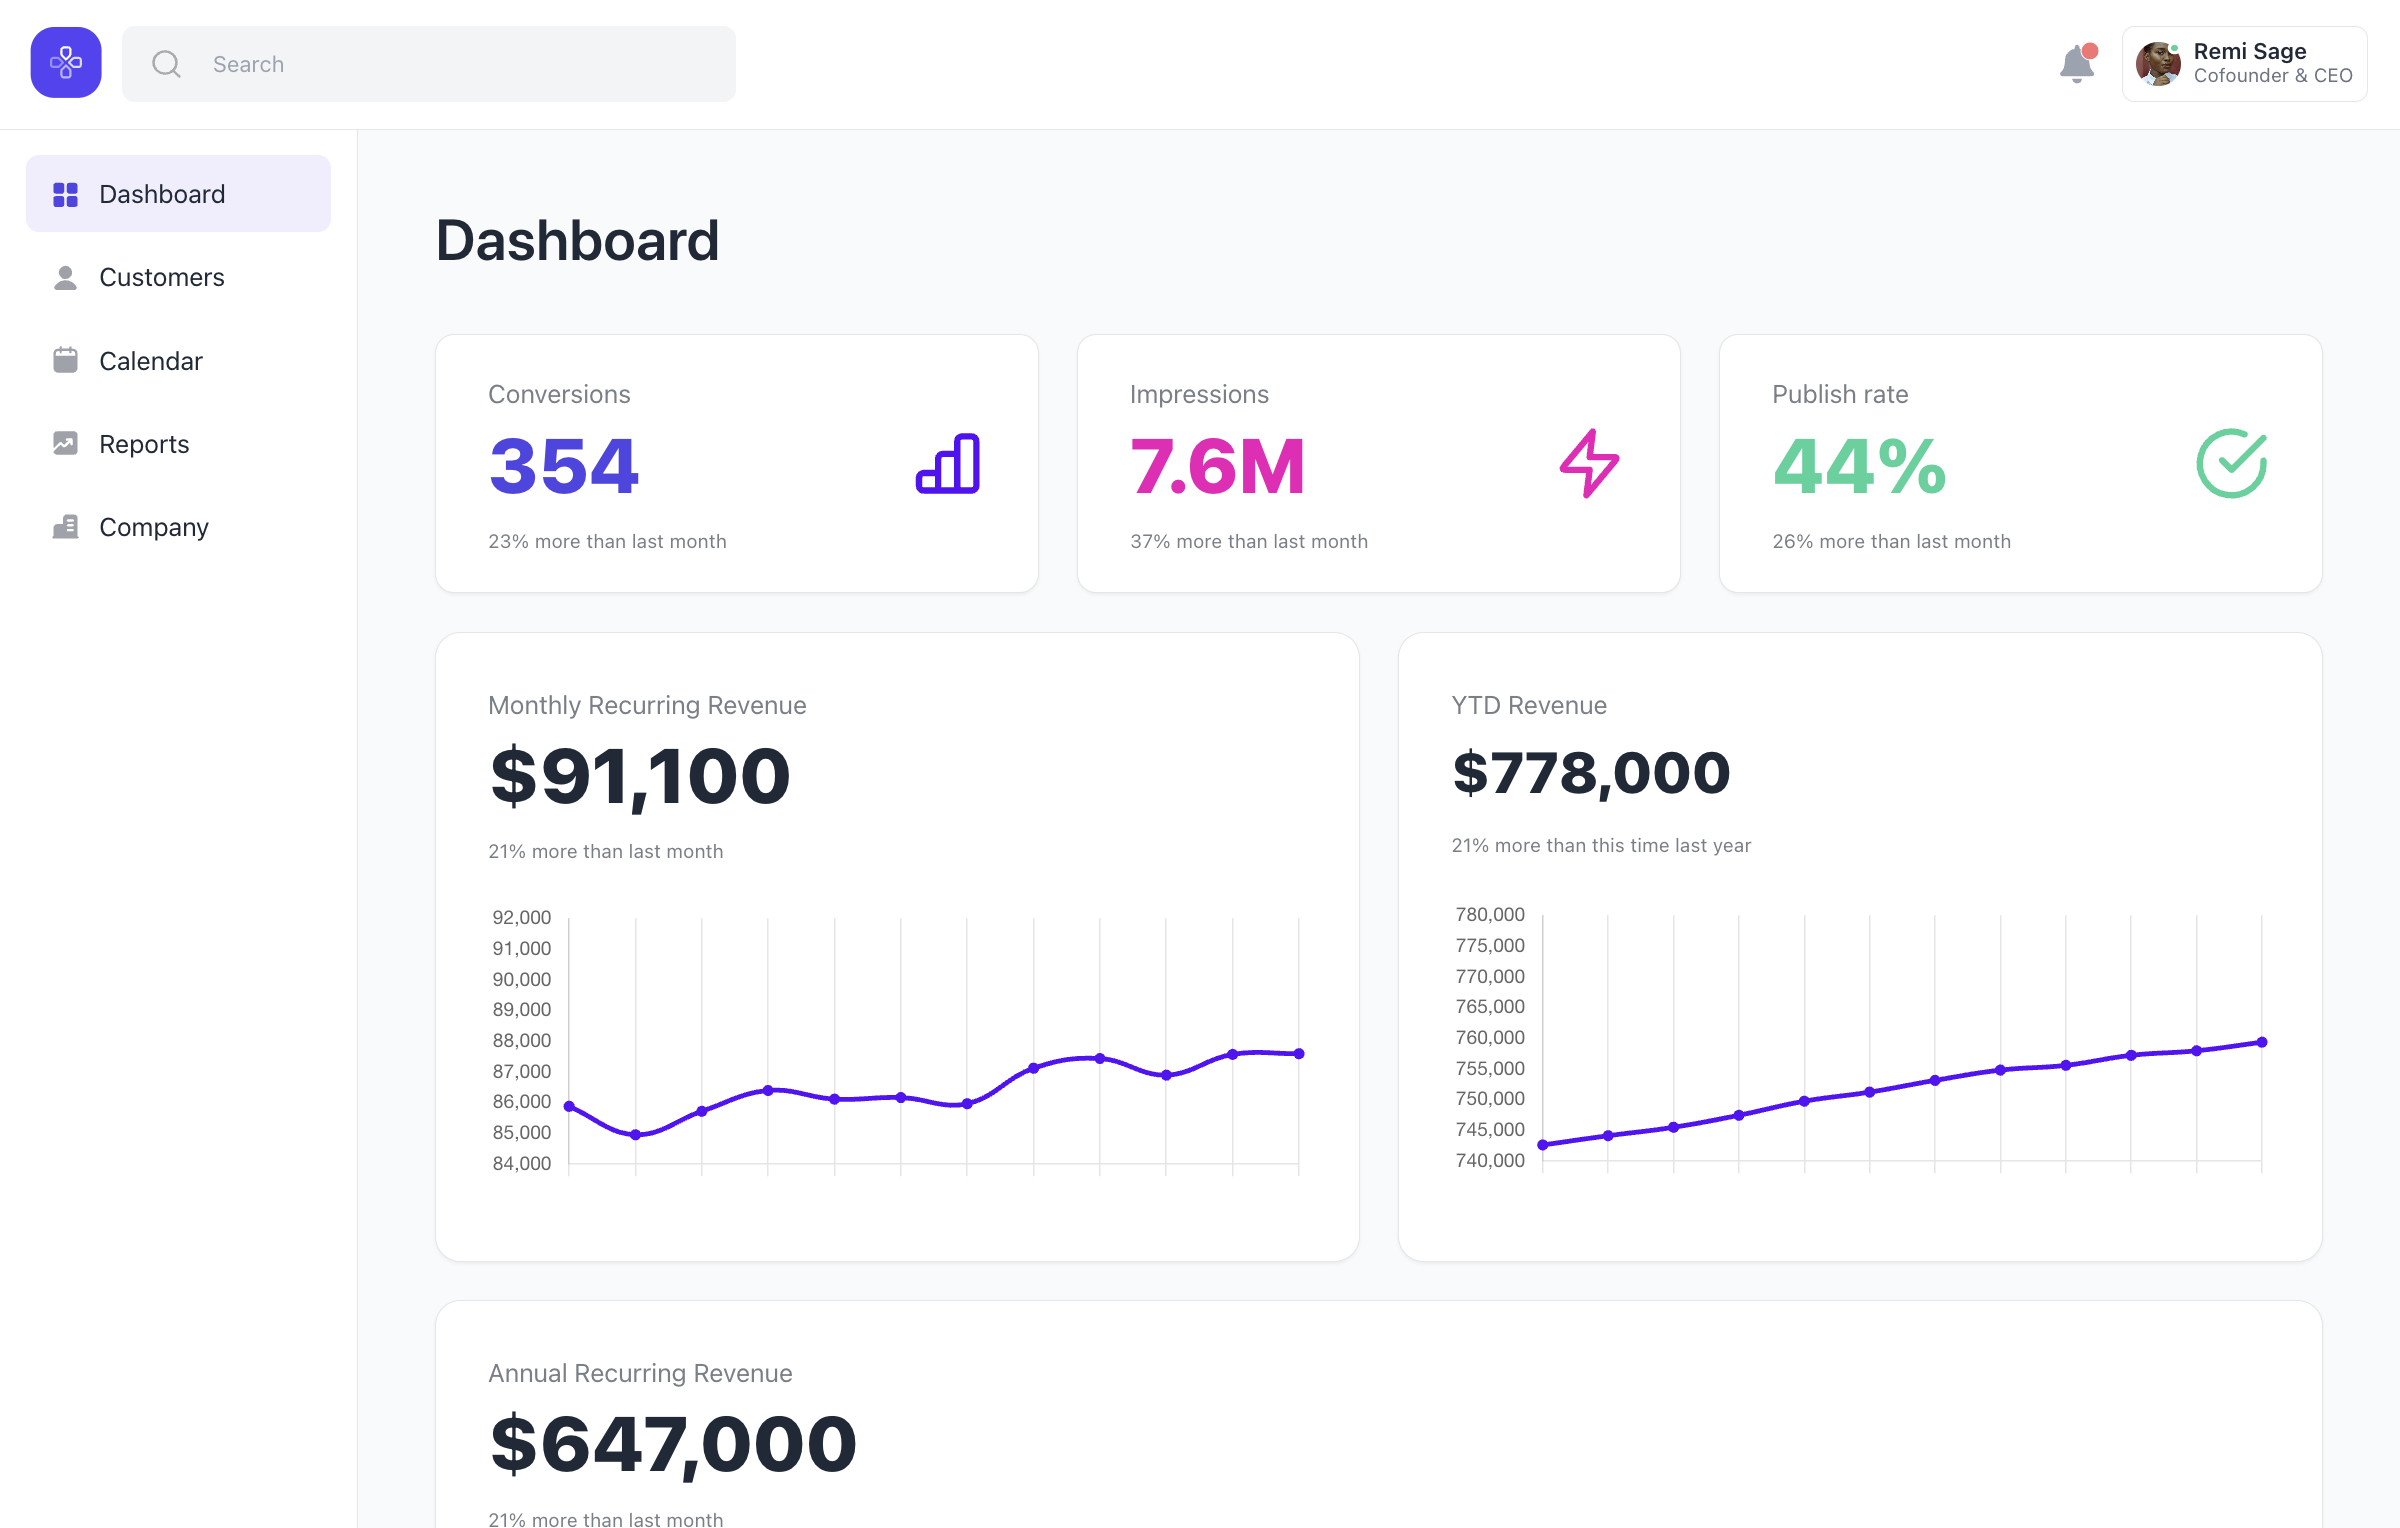Screen dimensions: 2400x1528
Task: Click last data point on YTD Revenue chart
Action: pos(2262,1042)
